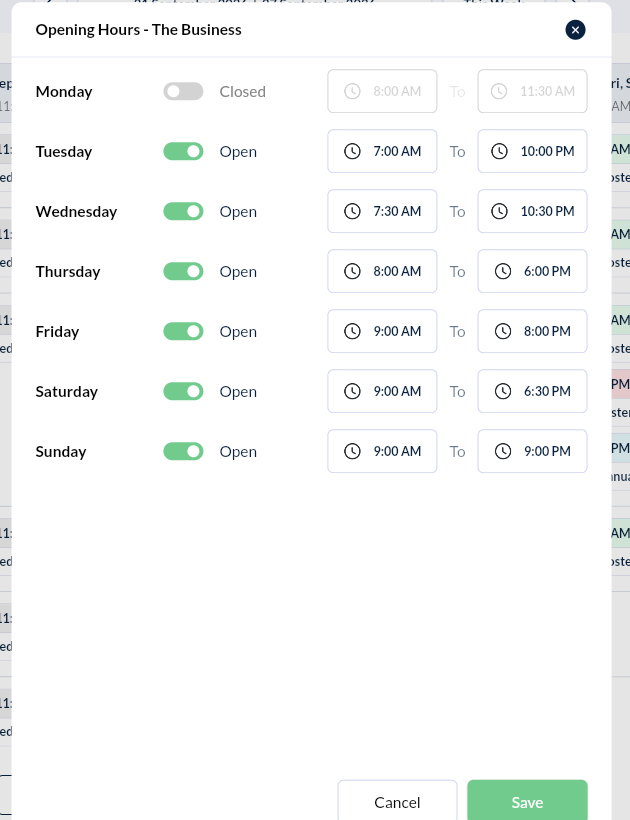
Task: Turn off the Tuesday open toggle
Action: (x=183, y=152)
